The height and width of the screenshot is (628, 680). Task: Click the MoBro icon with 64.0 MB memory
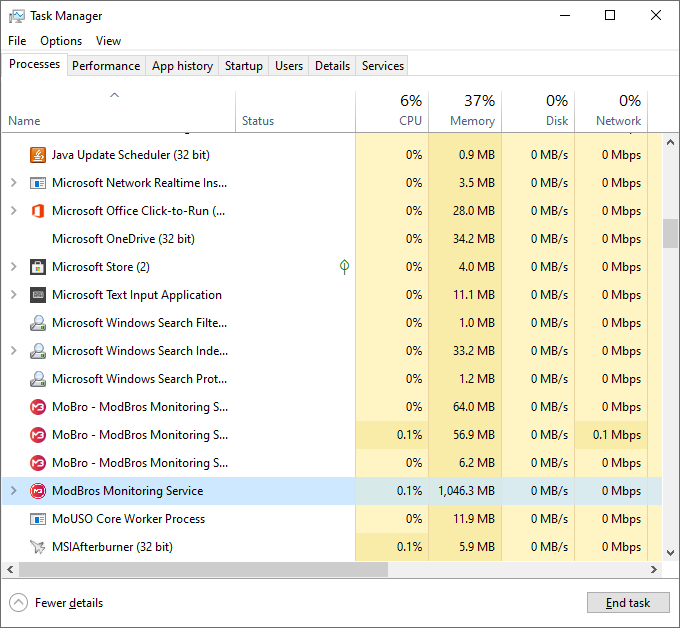coord(38,407)
